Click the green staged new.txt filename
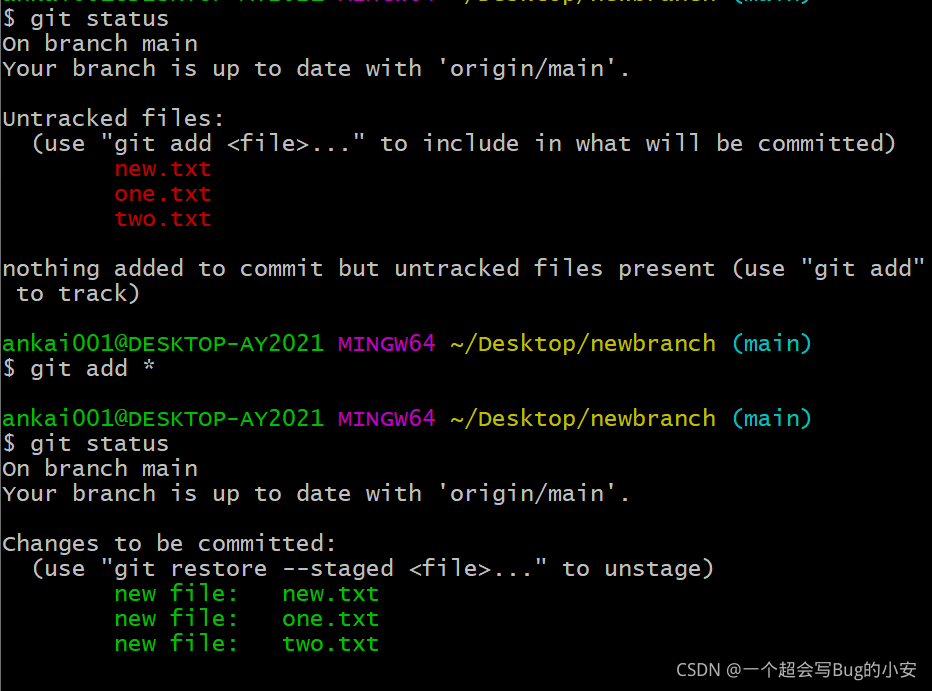The height and width of the screenshot is (691, 932). click(x=330, y=594)
